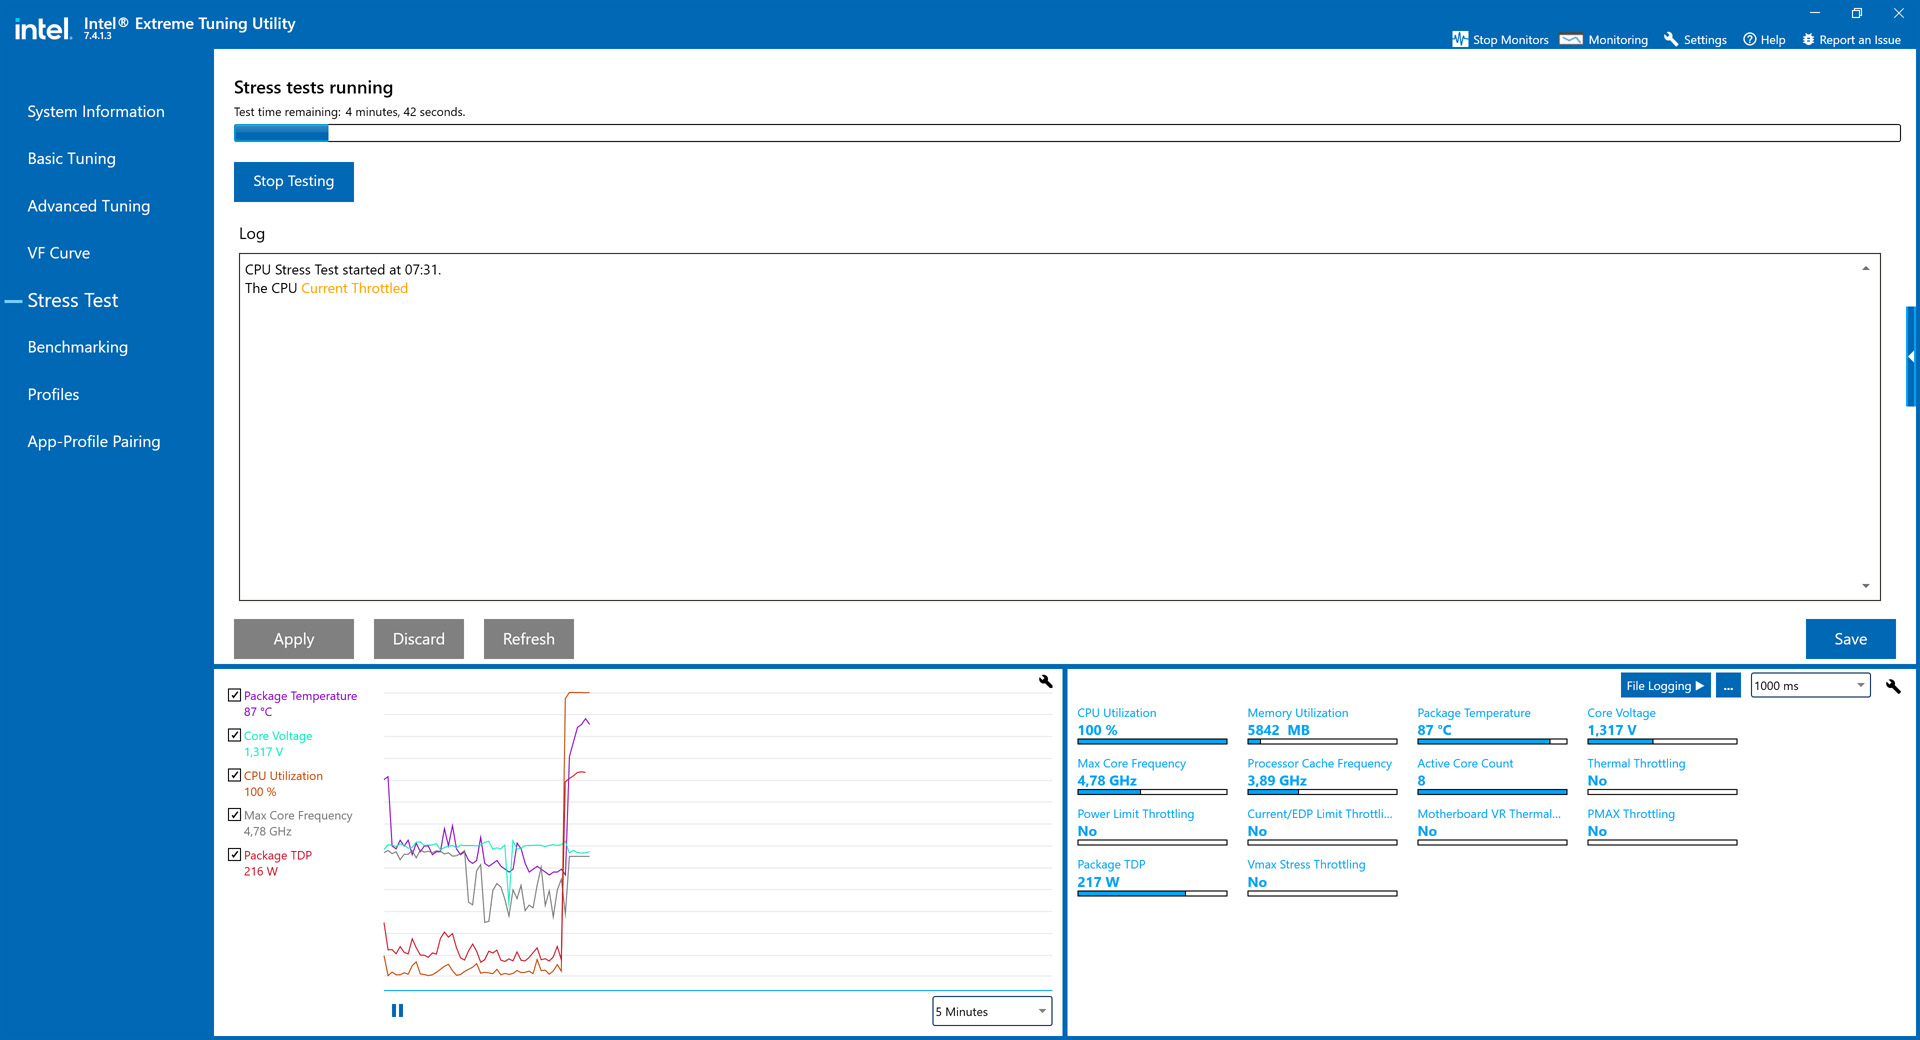This screenshot has width=1920, height=1040.
Task: Click Power Limit Throttling tile
Action: coord(1152,828)
